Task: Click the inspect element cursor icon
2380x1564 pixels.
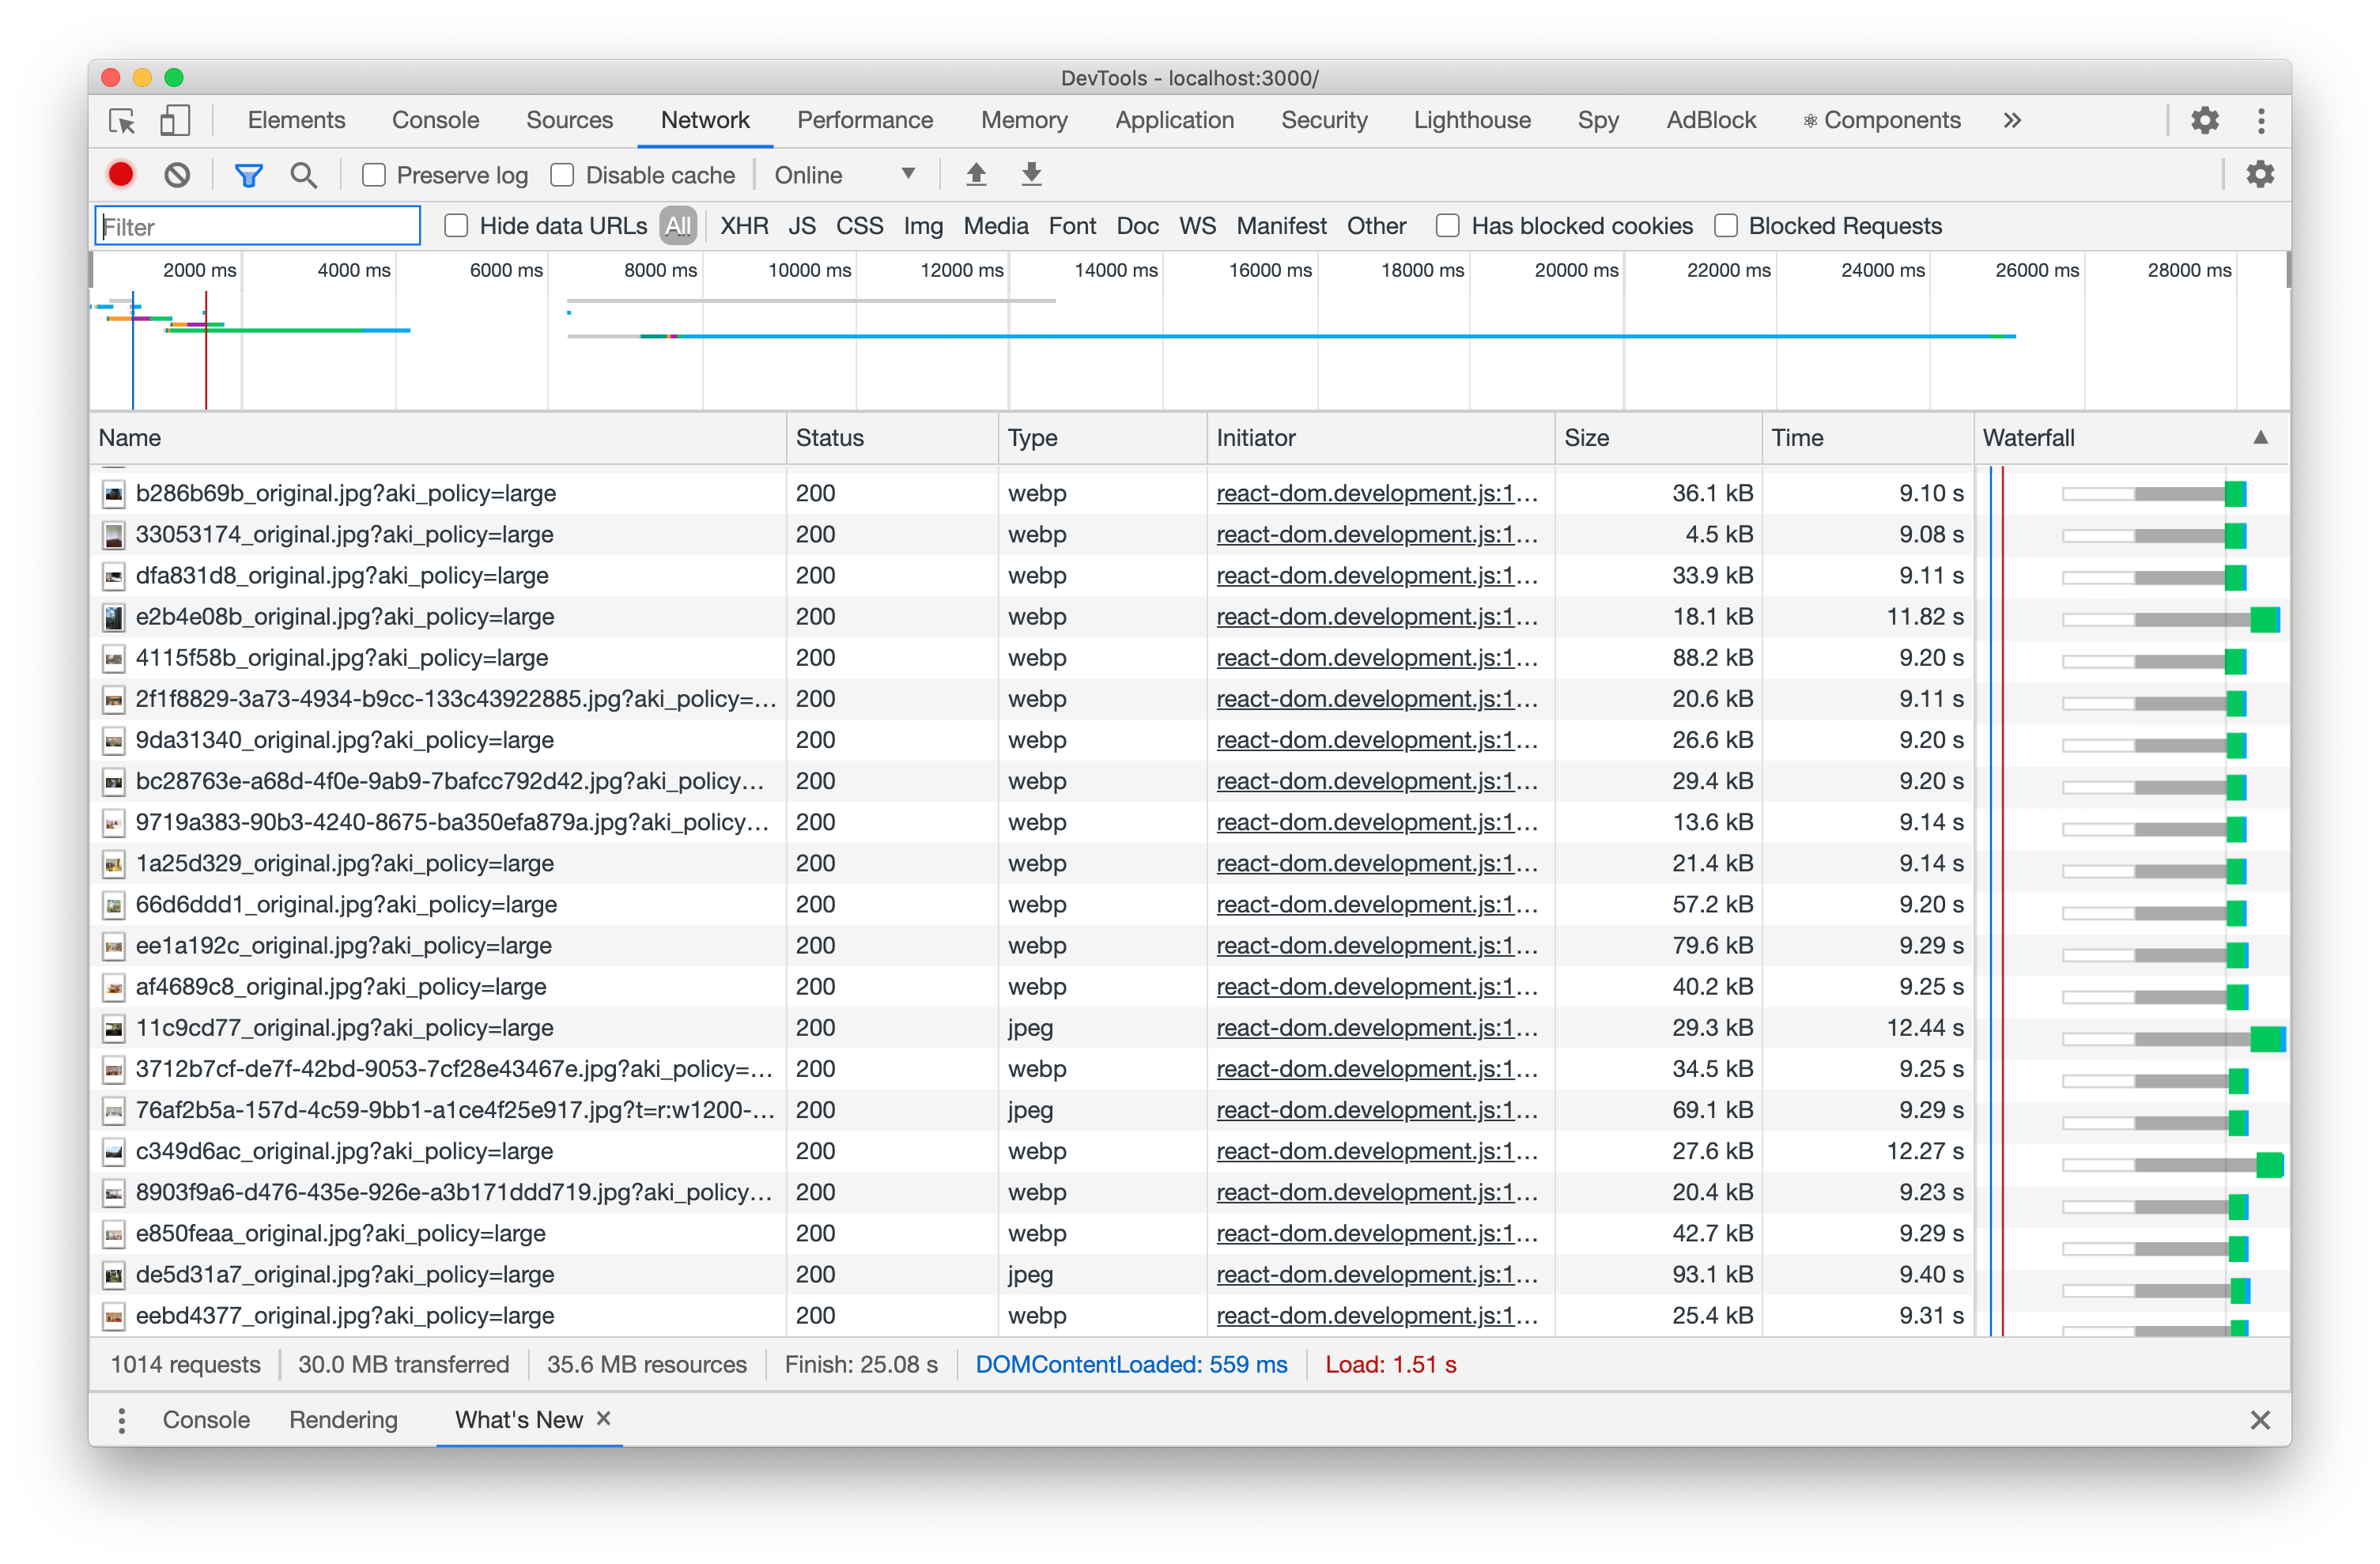Action: click(x=122, y=121)
